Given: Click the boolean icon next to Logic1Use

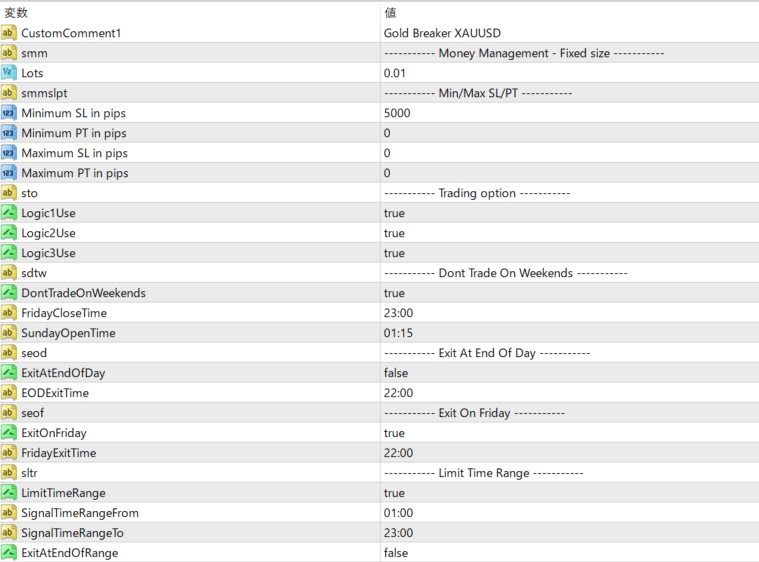Looking at the screenshot, I should click(9, 213).
